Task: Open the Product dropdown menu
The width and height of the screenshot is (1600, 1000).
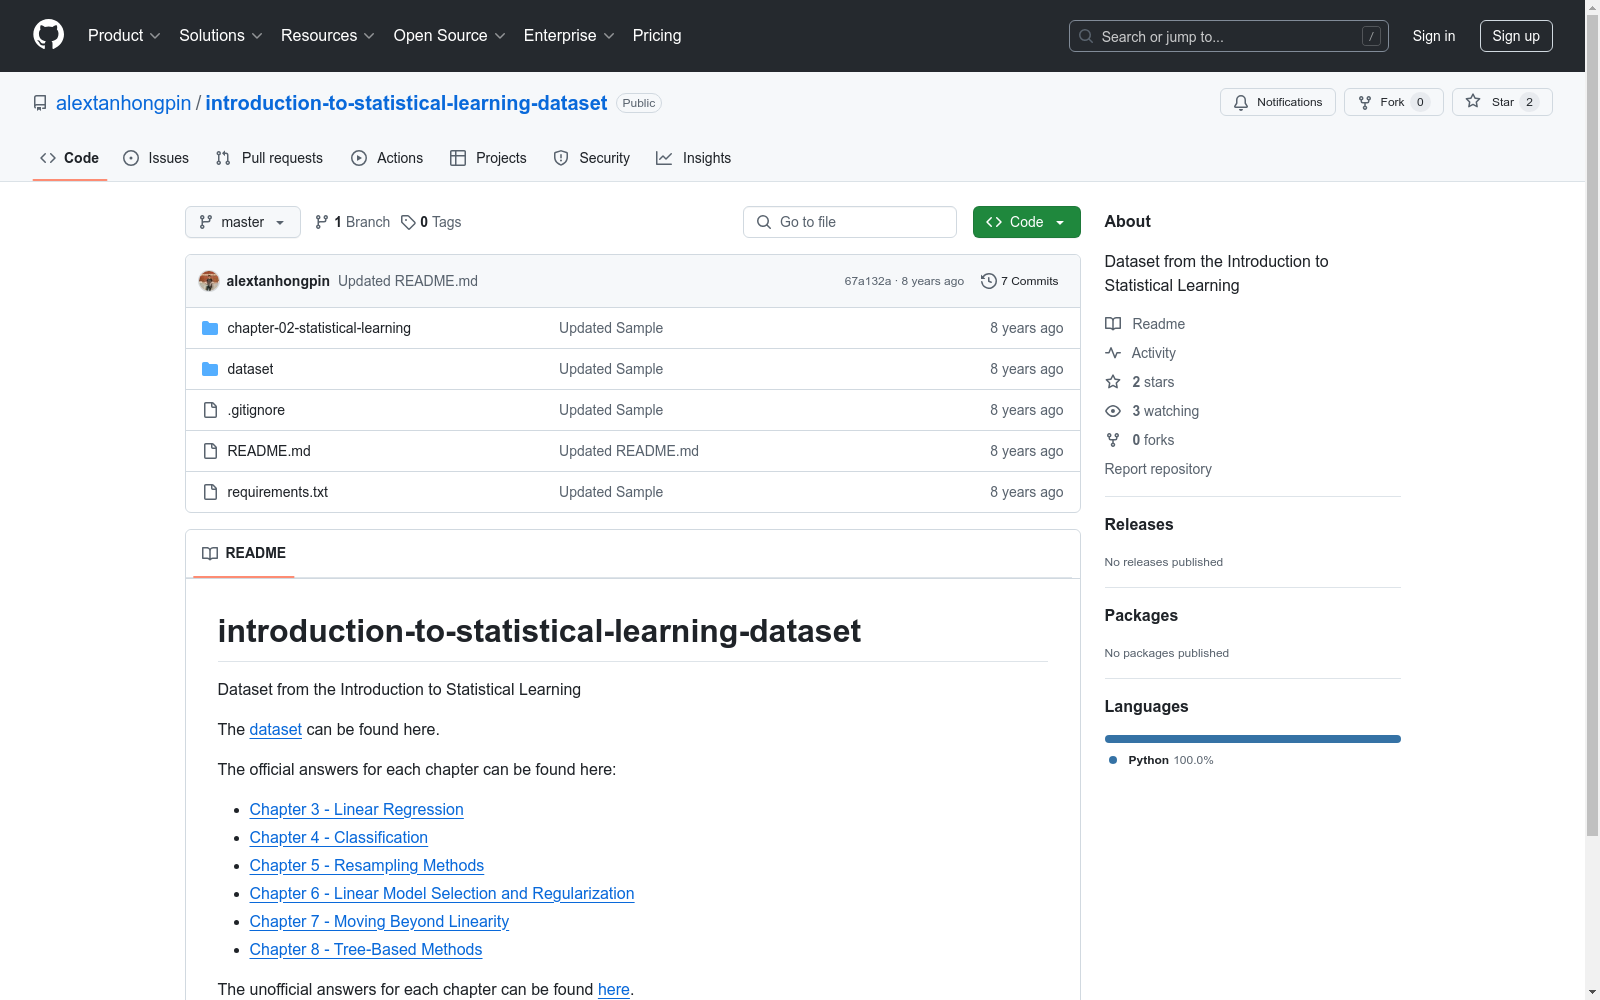Action: [124, 35]
